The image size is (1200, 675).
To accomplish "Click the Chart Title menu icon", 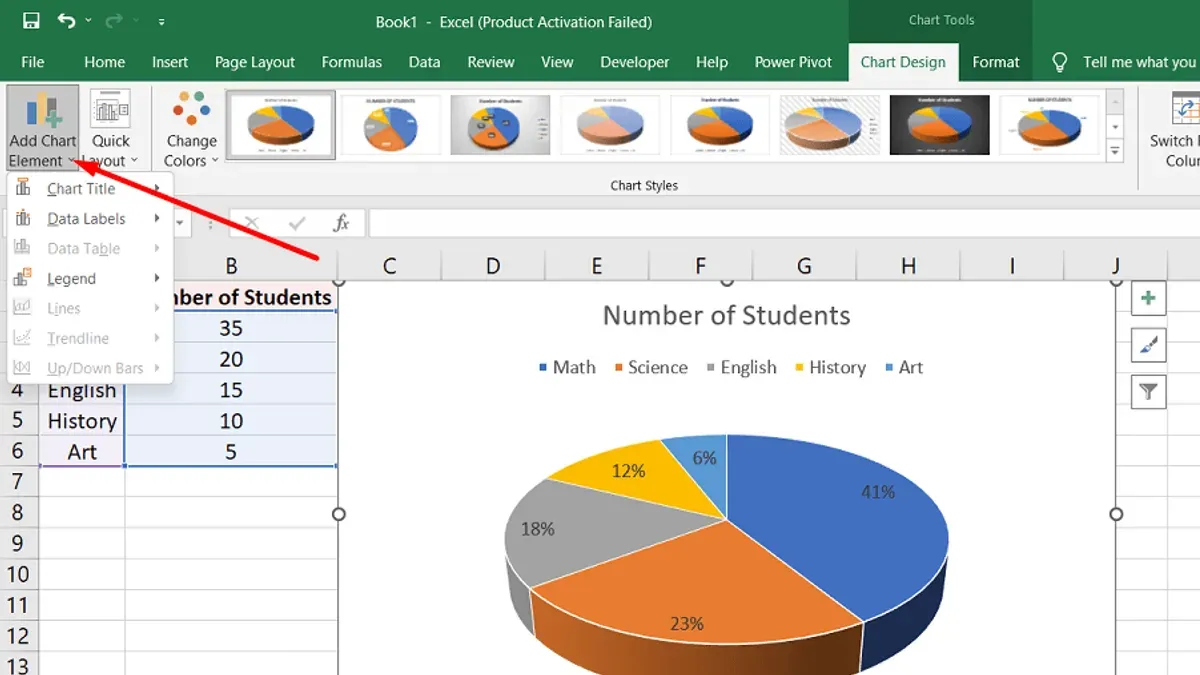I will click(23, 188).
